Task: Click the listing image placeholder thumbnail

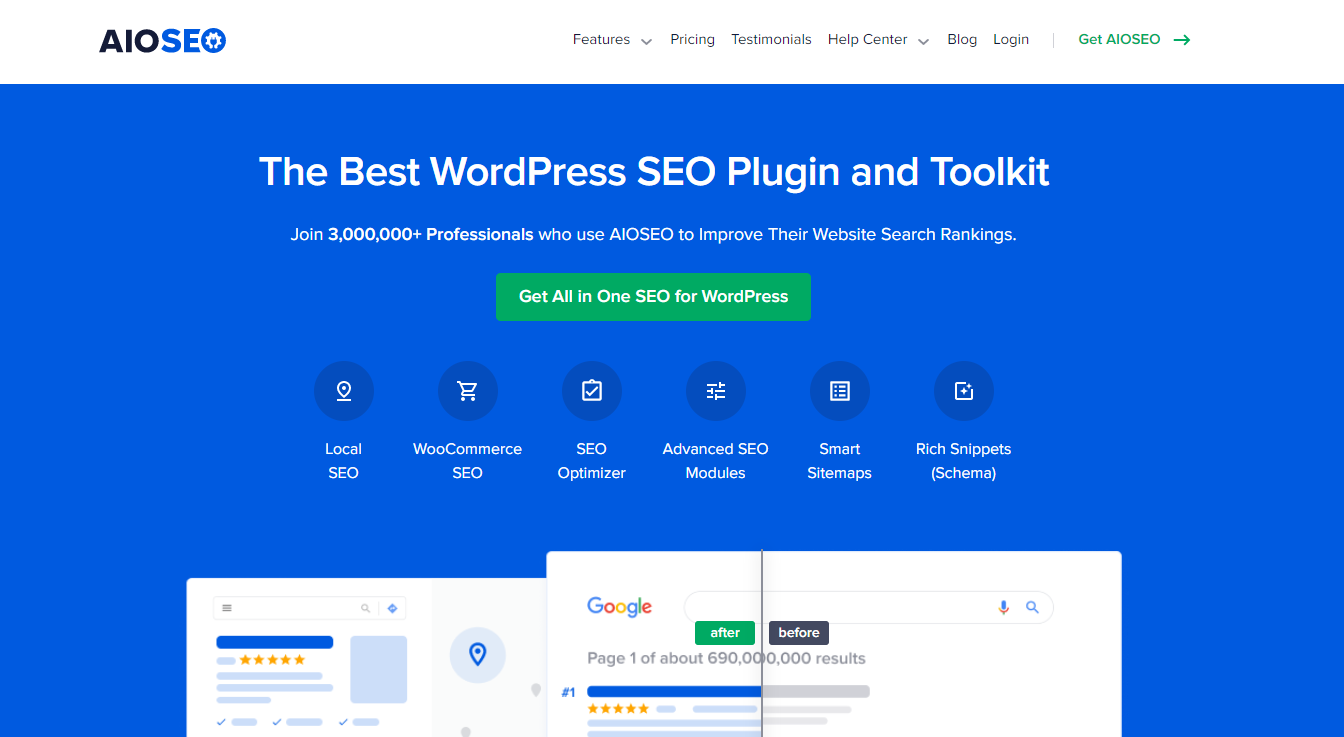Action: tap(379, 669)
